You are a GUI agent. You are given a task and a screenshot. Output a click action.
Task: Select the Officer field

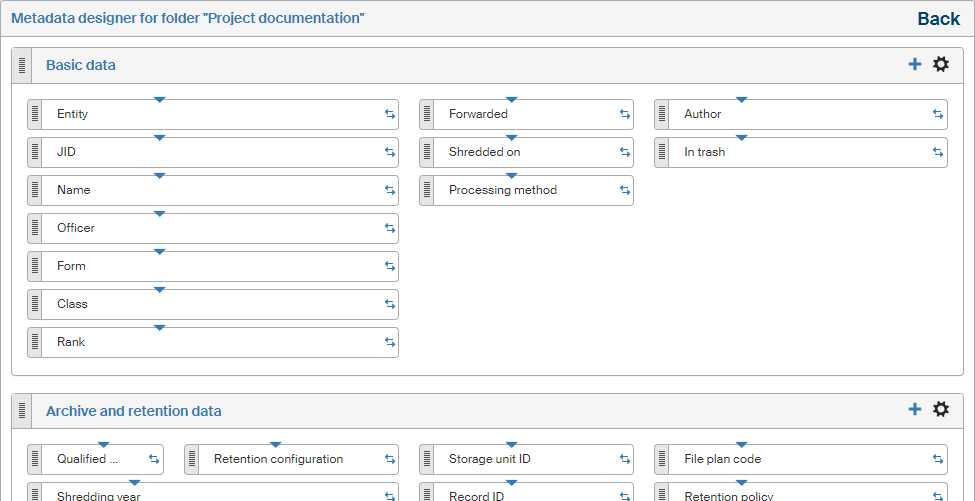pos(200,229)
